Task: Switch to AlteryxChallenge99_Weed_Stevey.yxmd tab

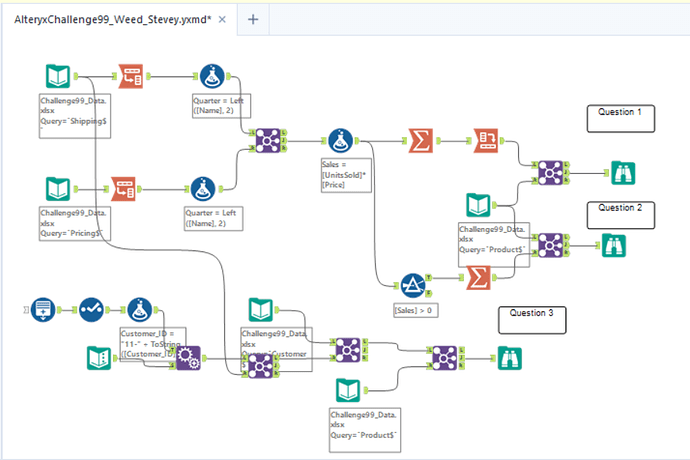Action: click(x=110, y=19)
